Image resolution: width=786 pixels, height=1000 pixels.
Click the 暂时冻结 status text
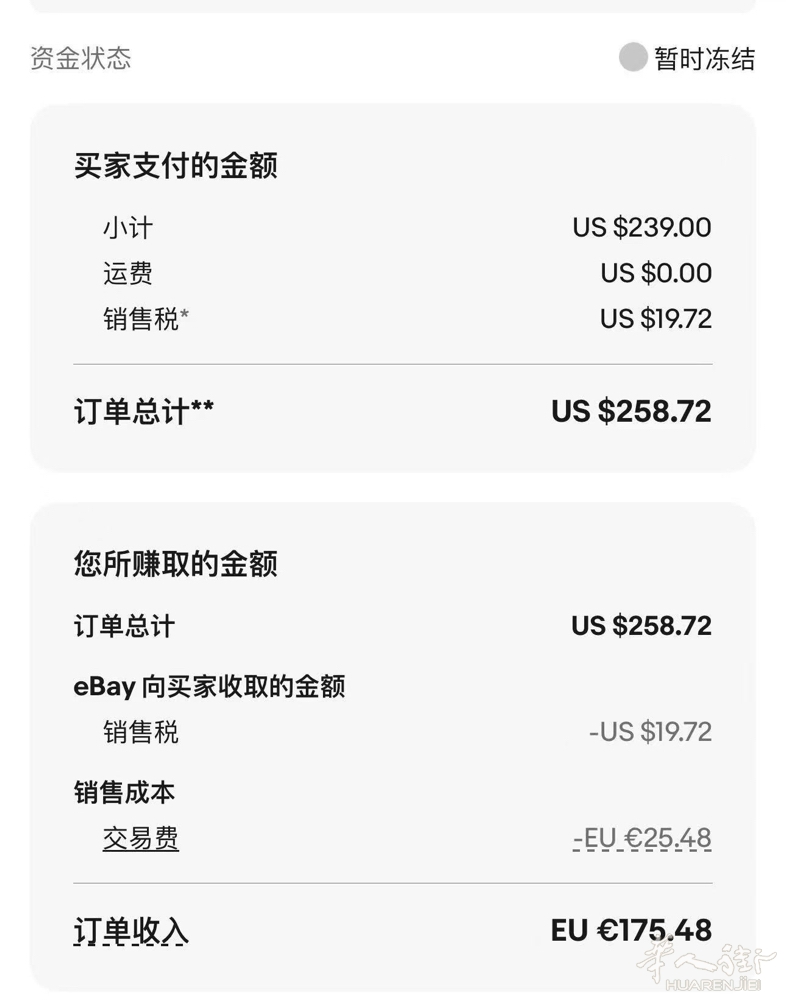(x=704, y=58)
